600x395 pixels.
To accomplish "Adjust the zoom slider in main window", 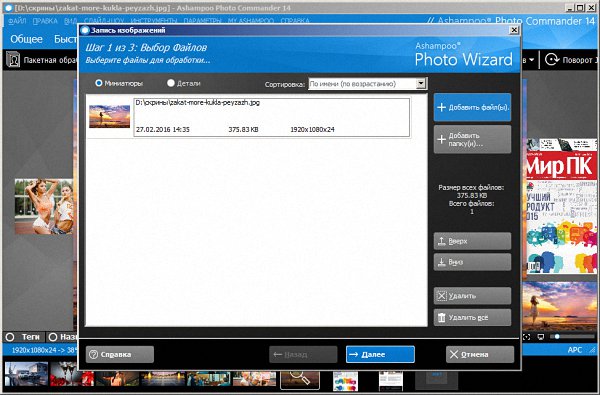I will tap(572, 337).
